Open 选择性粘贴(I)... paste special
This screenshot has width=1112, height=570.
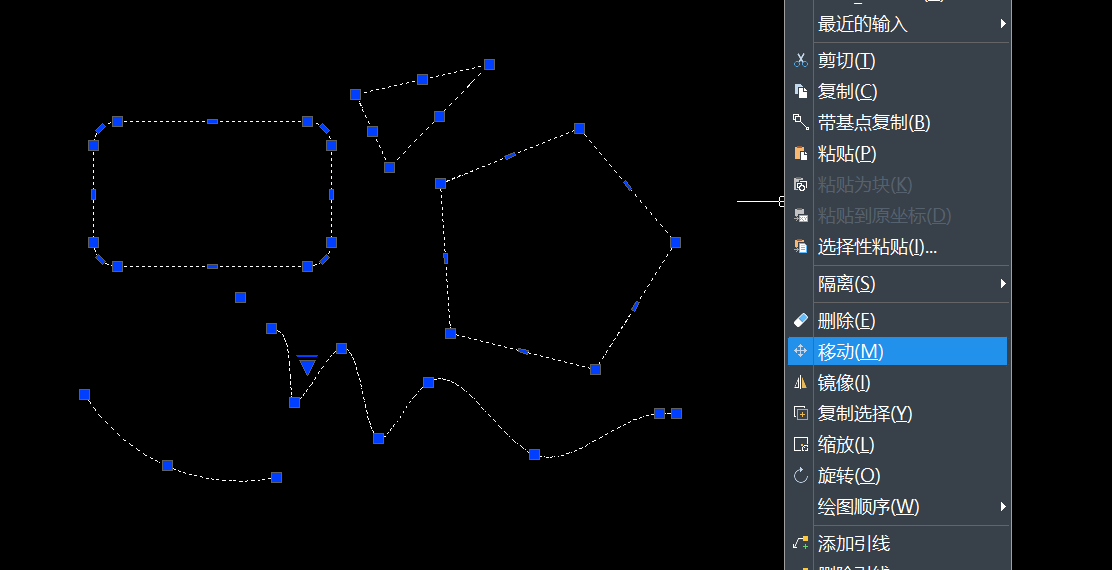(898, 247)
